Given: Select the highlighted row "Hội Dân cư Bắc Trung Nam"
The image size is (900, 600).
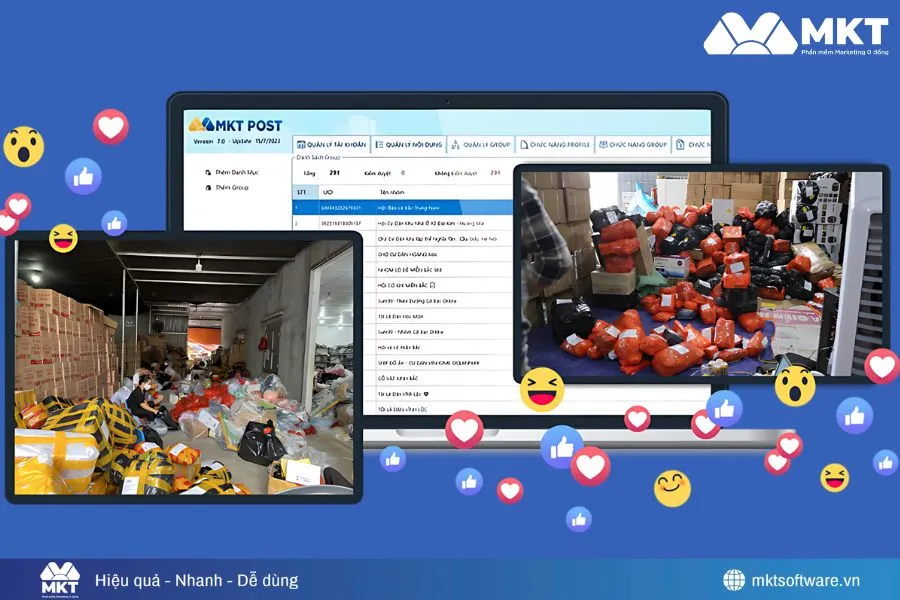Looking at the screenshot, I should pyautogui.click(x=410, y=207).
